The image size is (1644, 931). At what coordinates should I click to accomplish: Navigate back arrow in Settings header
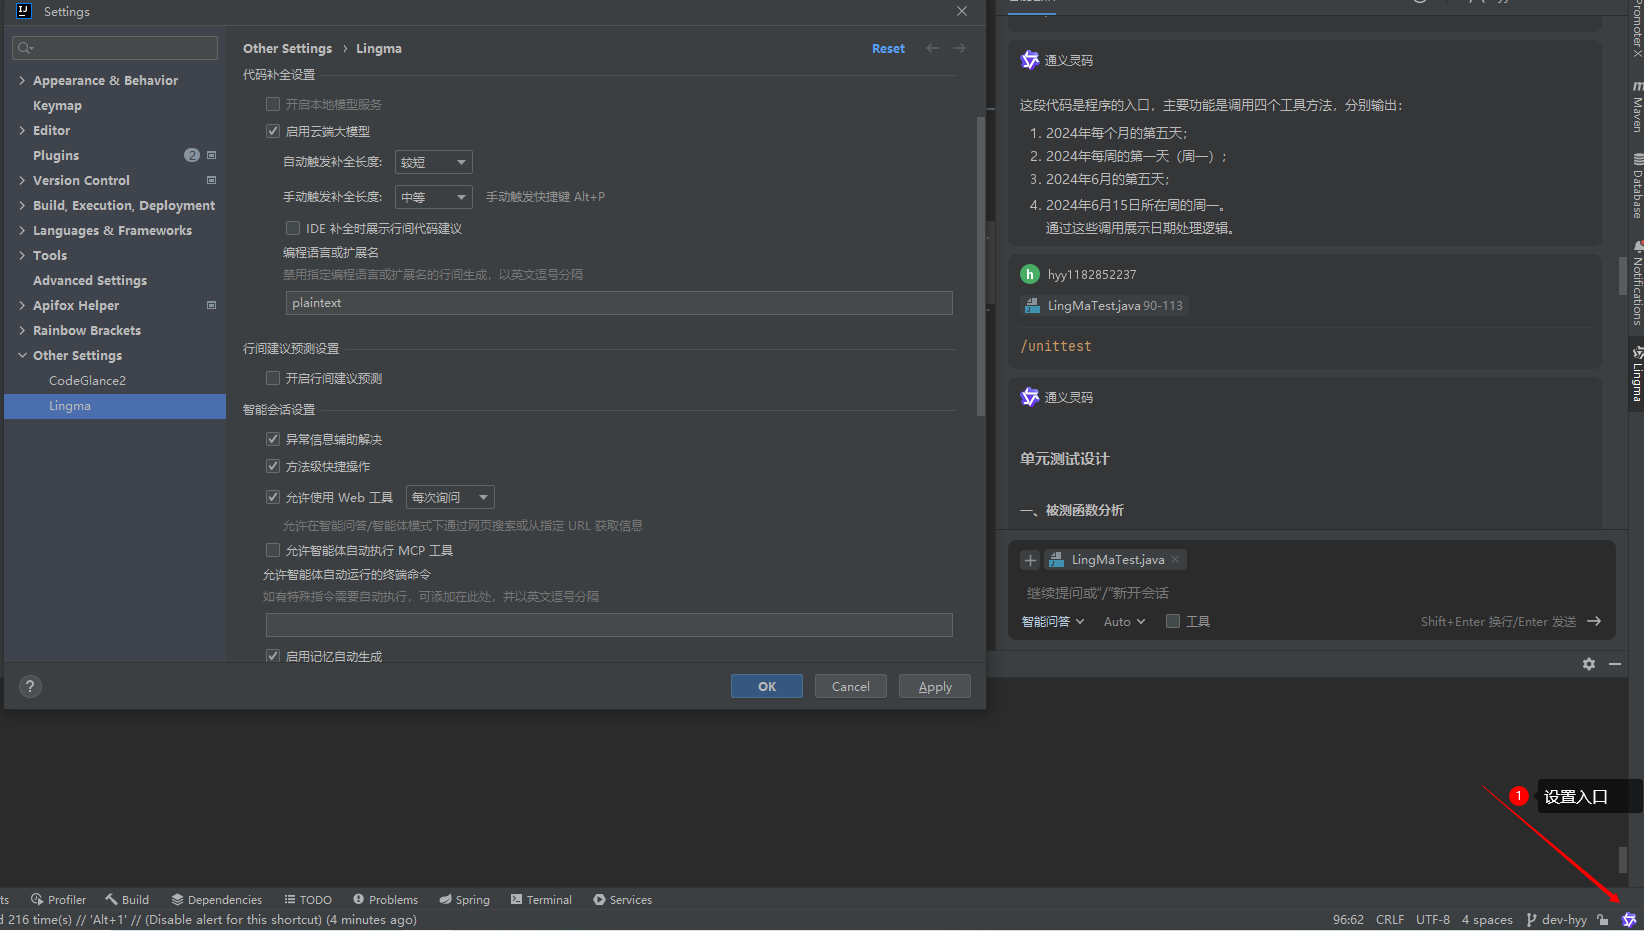pyautogui.click(x=932, y=48)
